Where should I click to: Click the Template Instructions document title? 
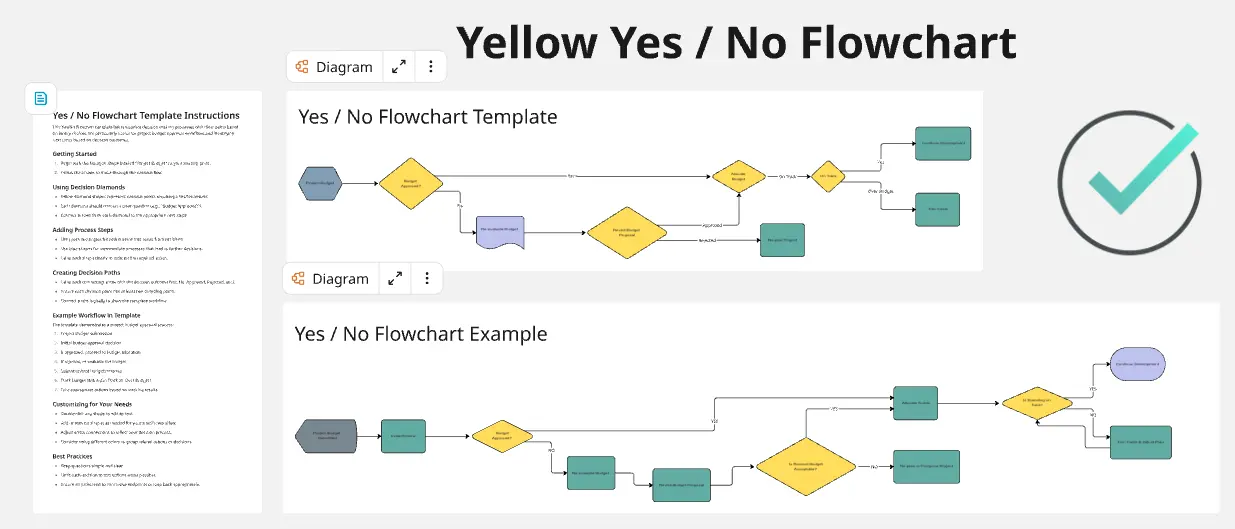tap(146, 116)
